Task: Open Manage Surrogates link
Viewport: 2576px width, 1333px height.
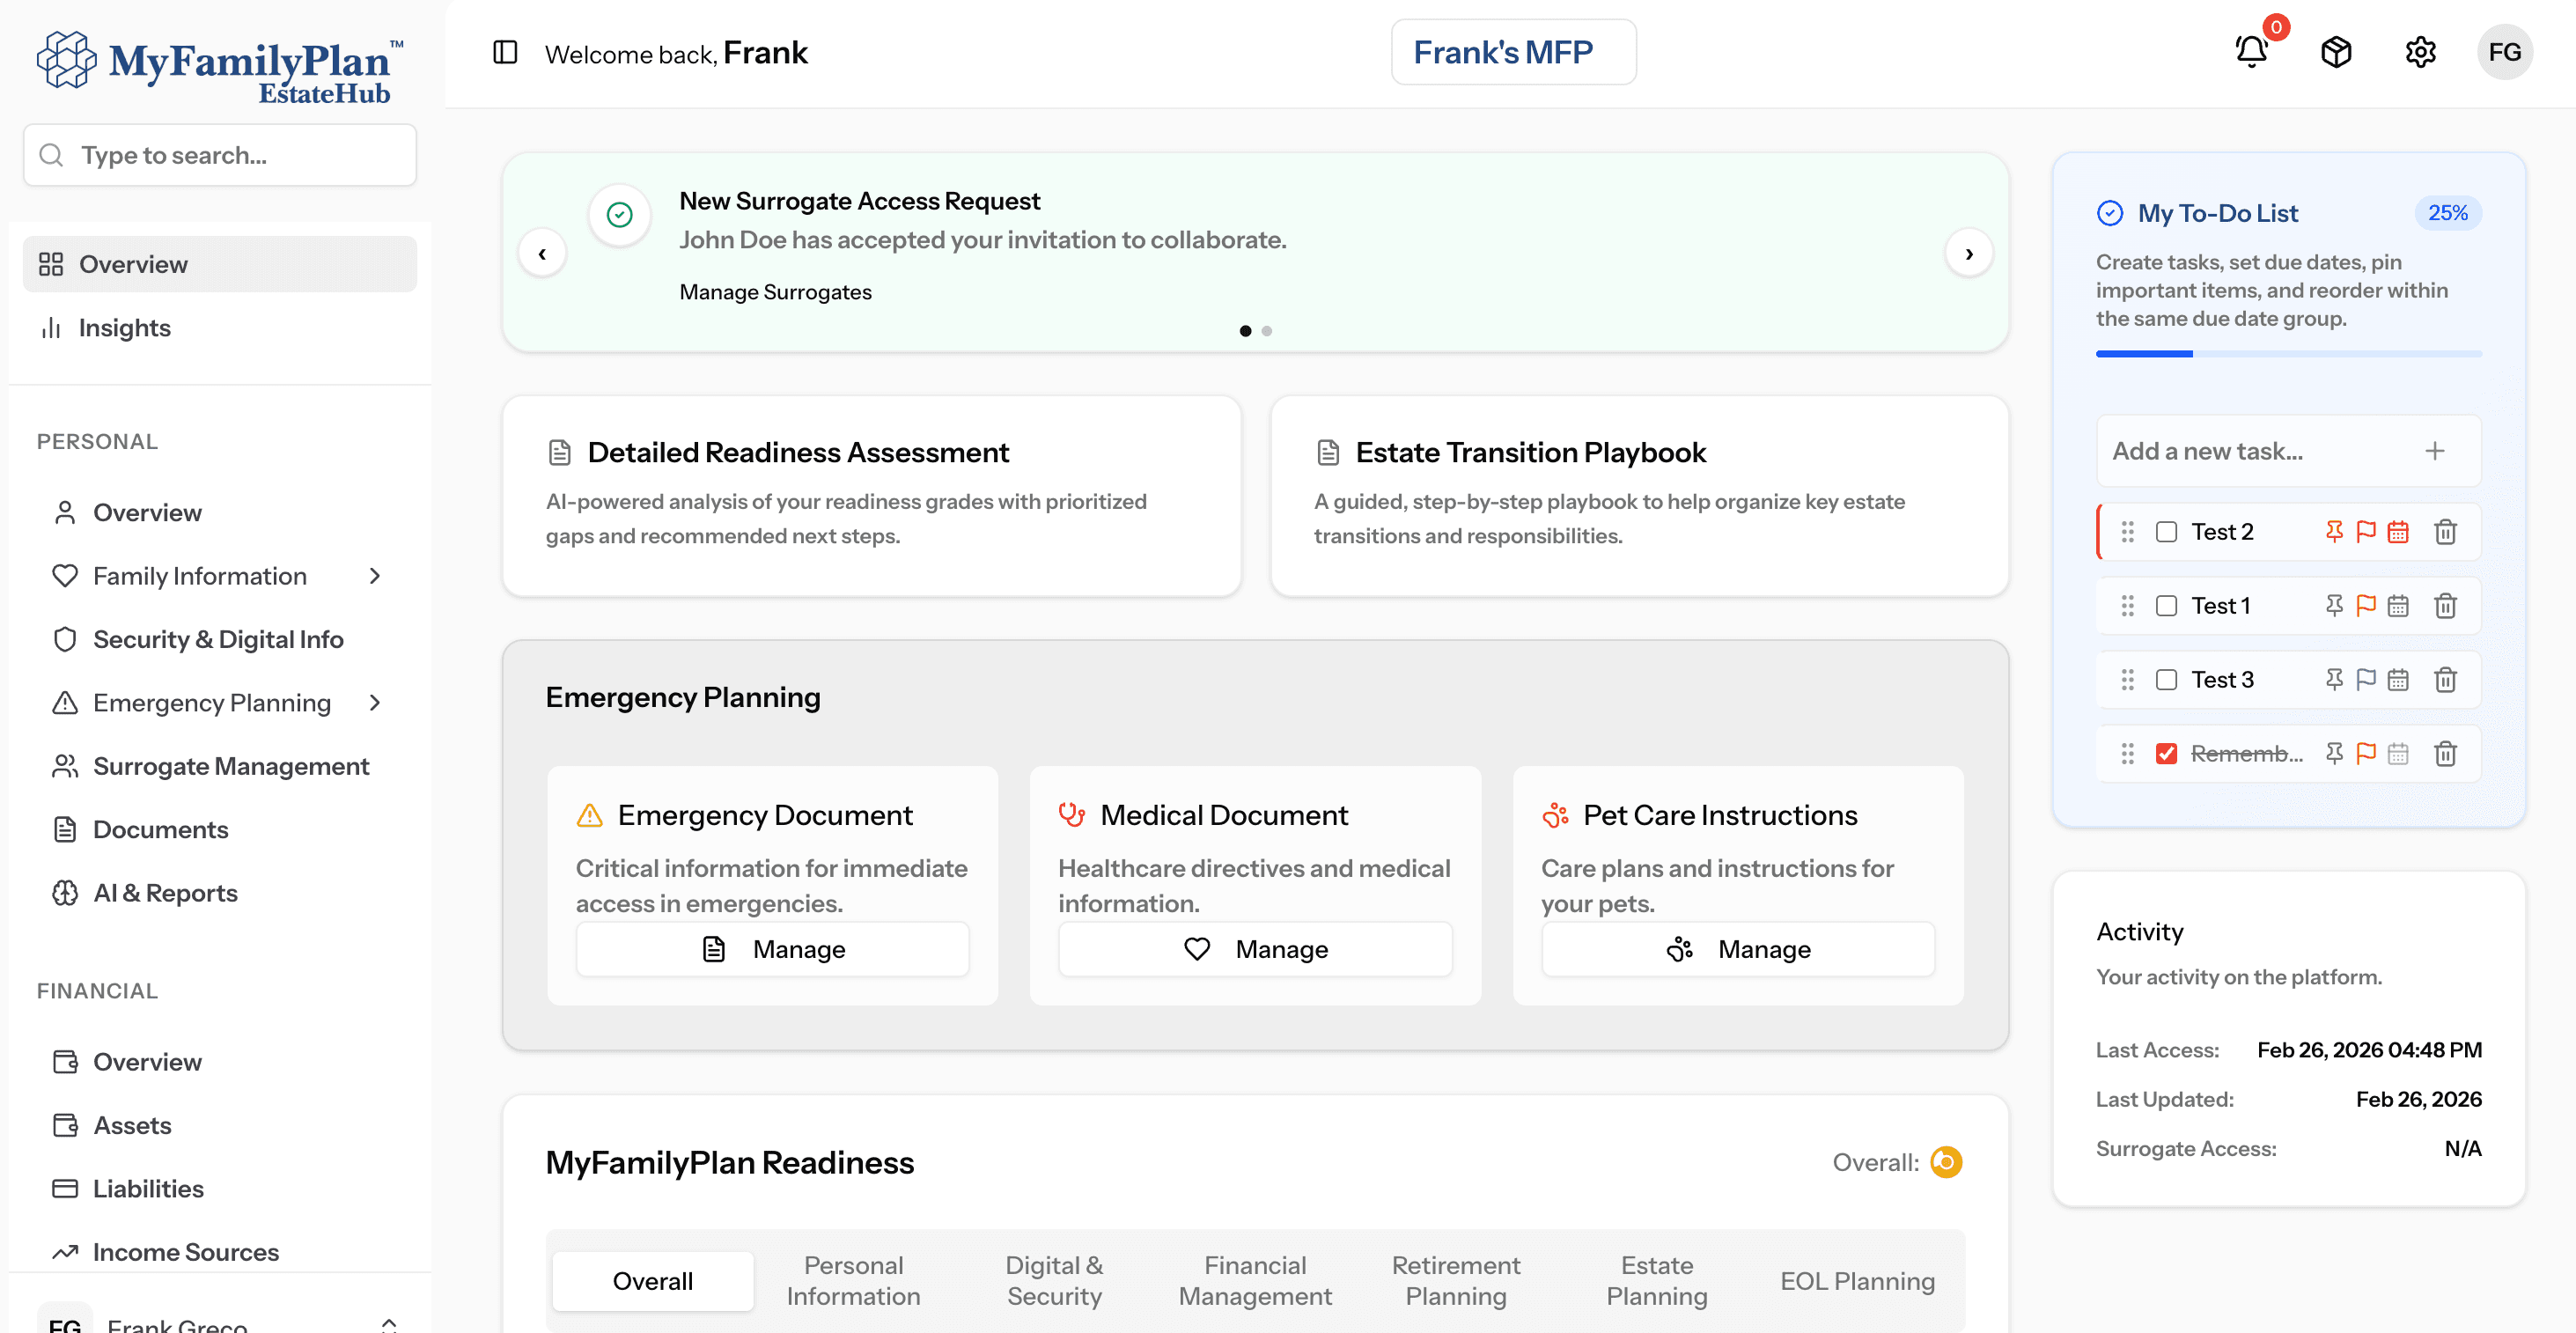Action: click(776, 291)
